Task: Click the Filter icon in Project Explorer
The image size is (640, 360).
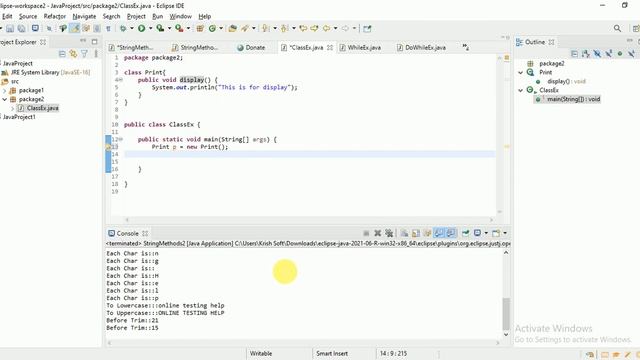Action: (84, 53)
